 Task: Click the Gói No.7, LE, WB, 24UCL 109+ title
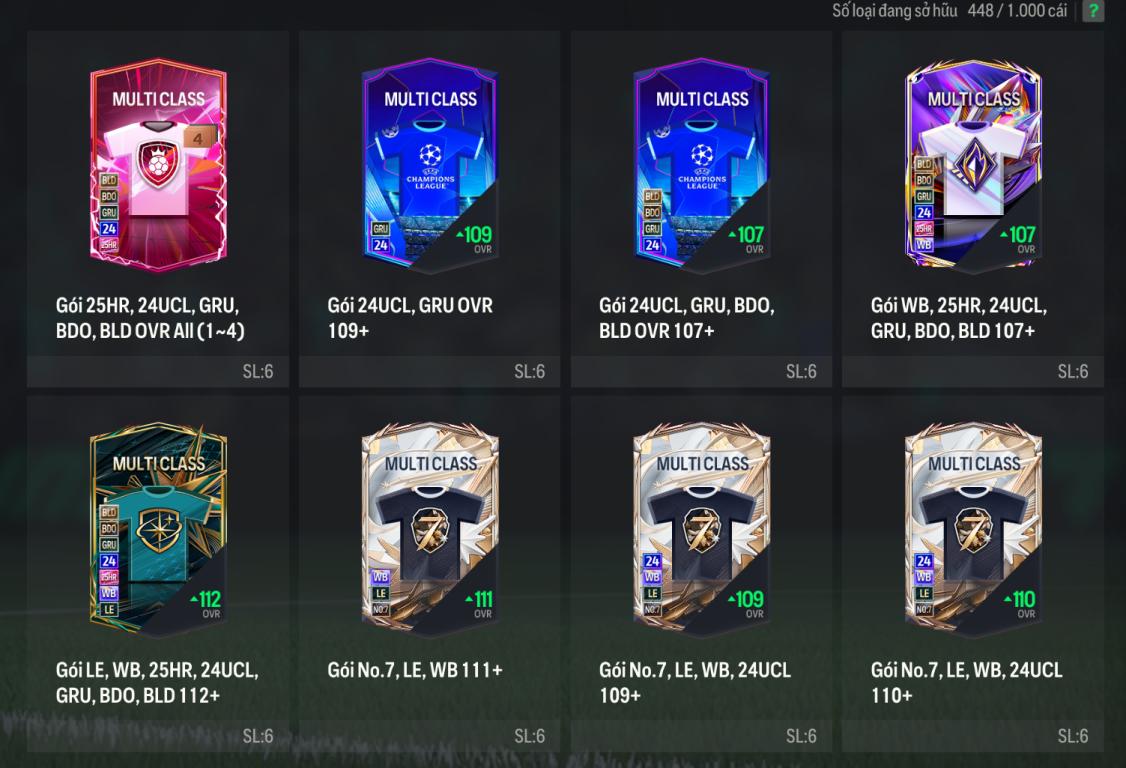pyautogui.click(x=694, y=683)
